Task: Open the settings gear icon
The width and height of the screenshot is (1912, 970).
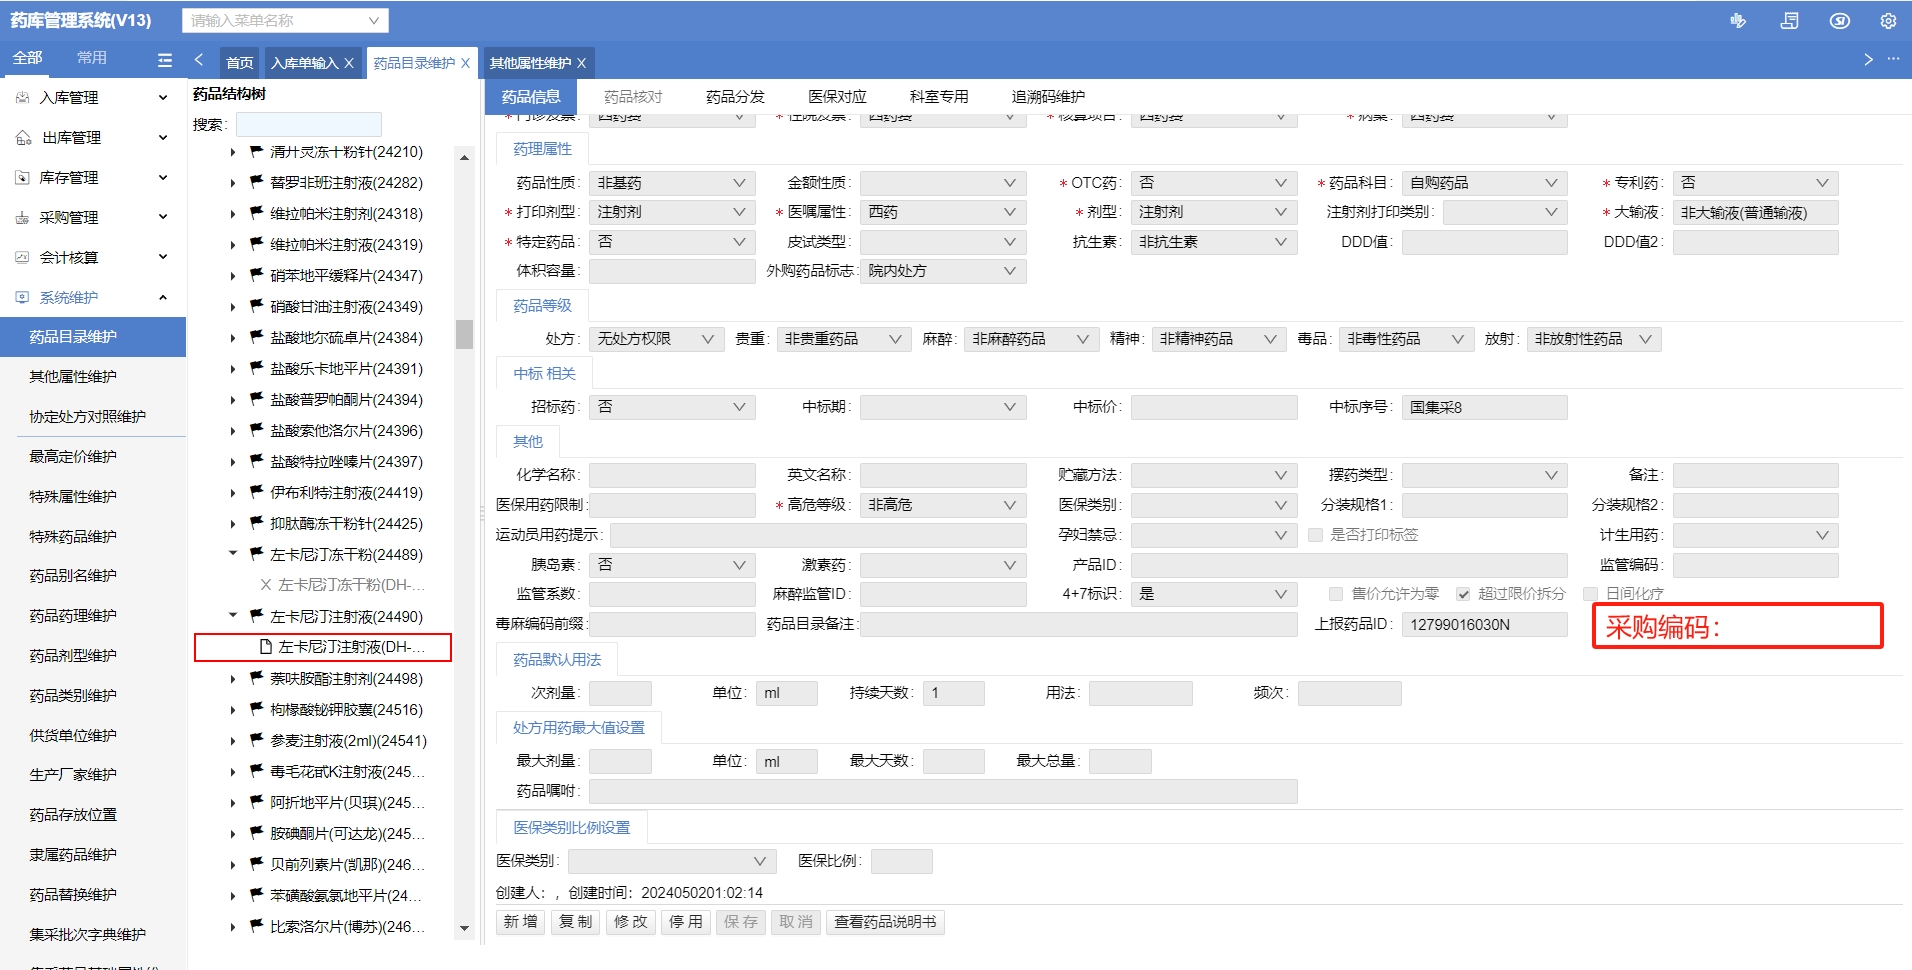Action: pyautogui.click(x=1888, y=21)
